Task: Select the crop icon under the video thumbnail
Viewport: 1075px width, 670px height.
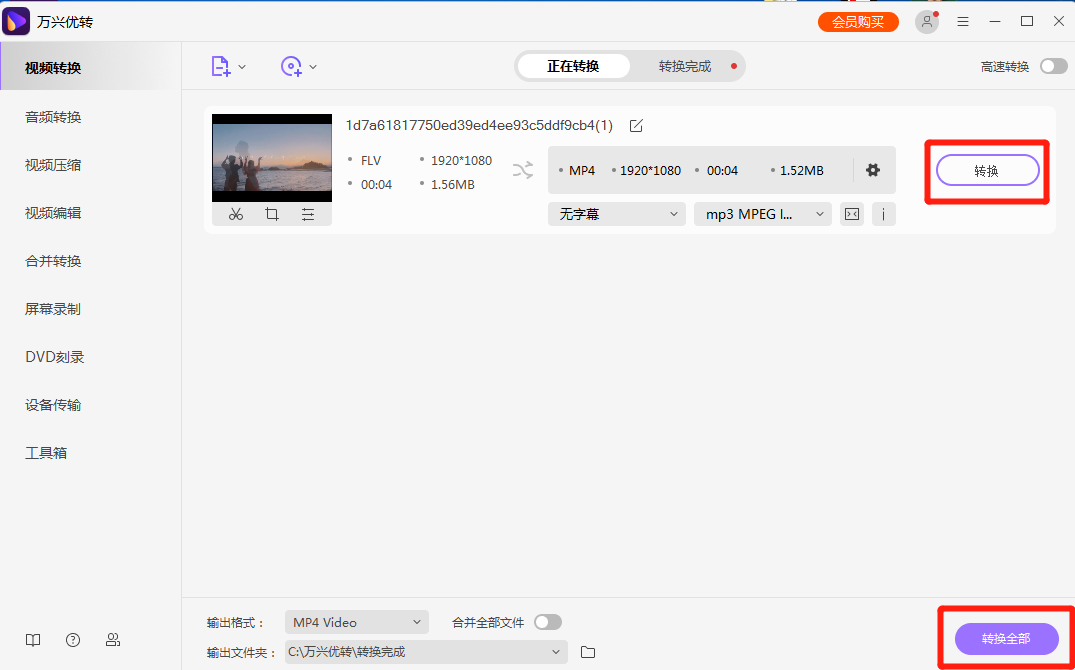Action: (271, 213)
